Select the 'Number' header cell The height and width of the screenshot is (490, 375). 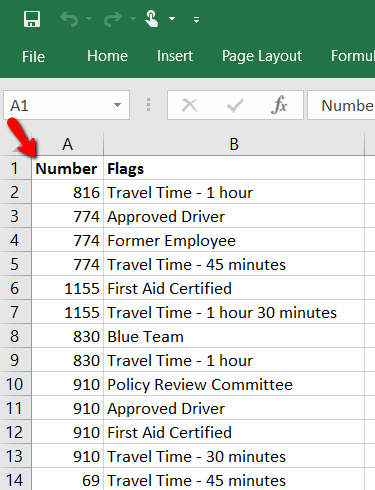point(68,168)
